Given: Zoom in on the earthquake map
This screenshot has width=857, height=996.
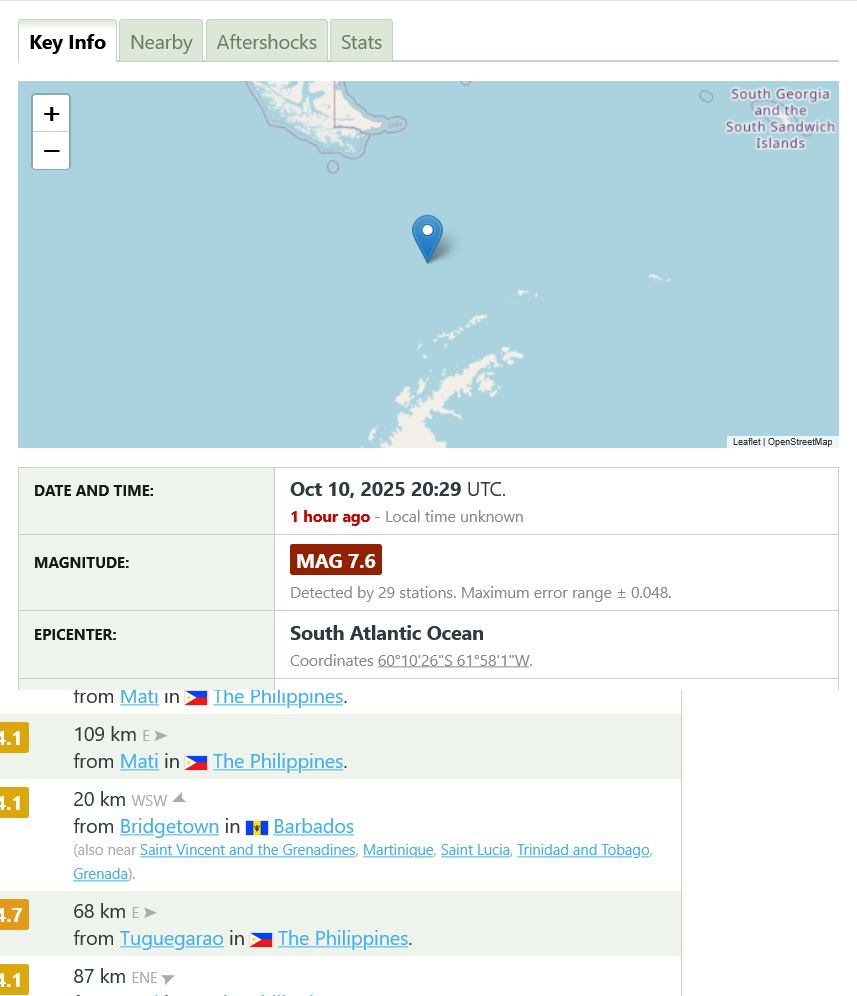Looking at the screenshot, I should coord(51,114).
